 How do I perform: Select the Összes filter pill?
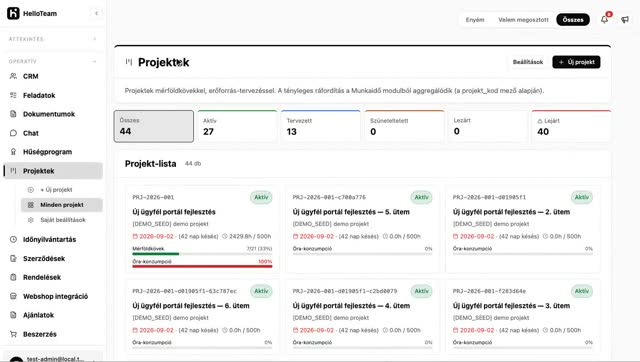(x=573, y=20)
